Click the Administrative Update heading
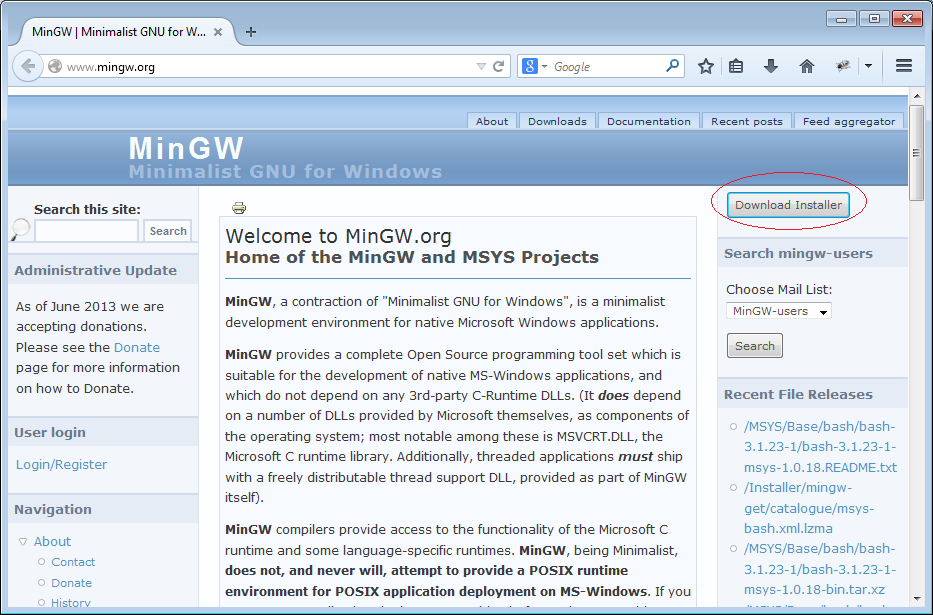 [95, 271]
